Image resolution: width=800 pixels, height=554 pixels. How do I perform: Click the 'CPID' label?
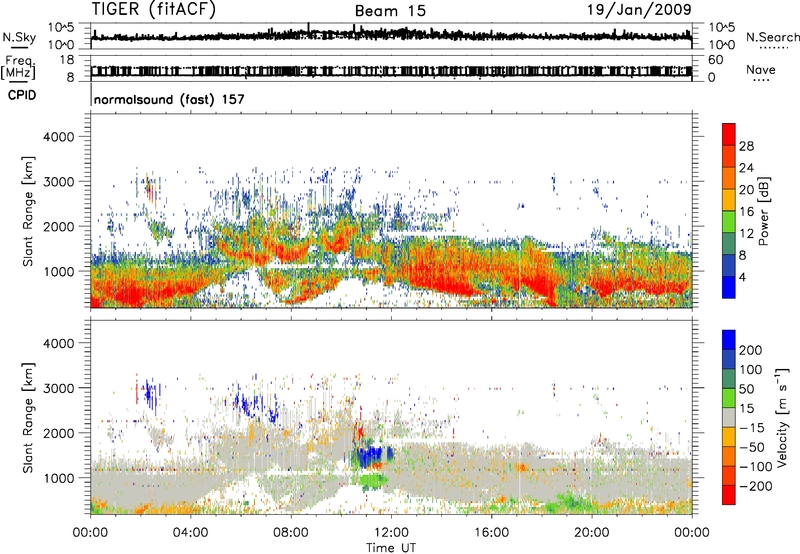[x=22, y=95]
